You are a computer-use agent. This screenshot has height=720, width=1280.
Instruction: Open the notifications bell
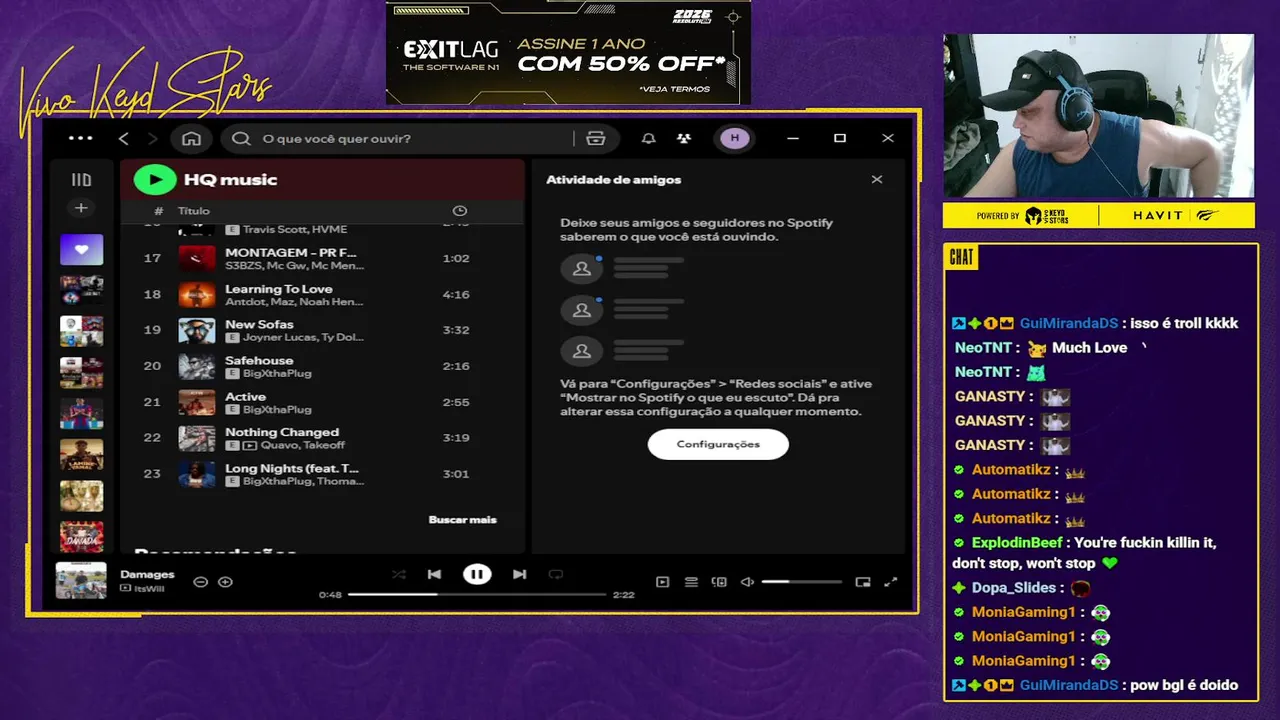[649, 138]
